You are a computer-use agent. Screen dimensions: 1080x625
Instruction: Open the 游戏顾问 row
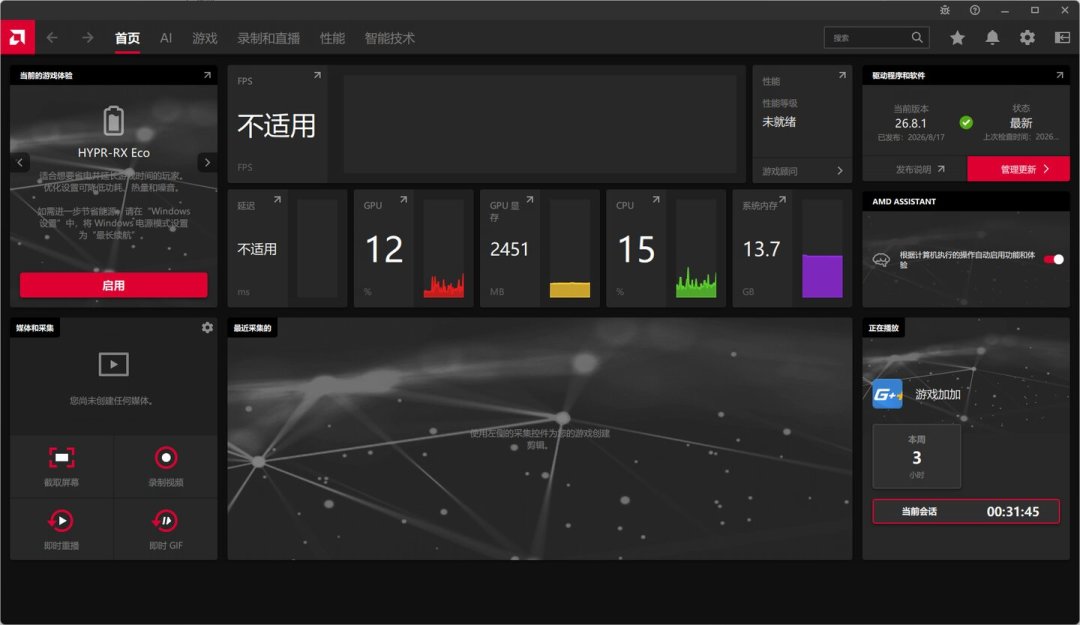tap(802, 171)
